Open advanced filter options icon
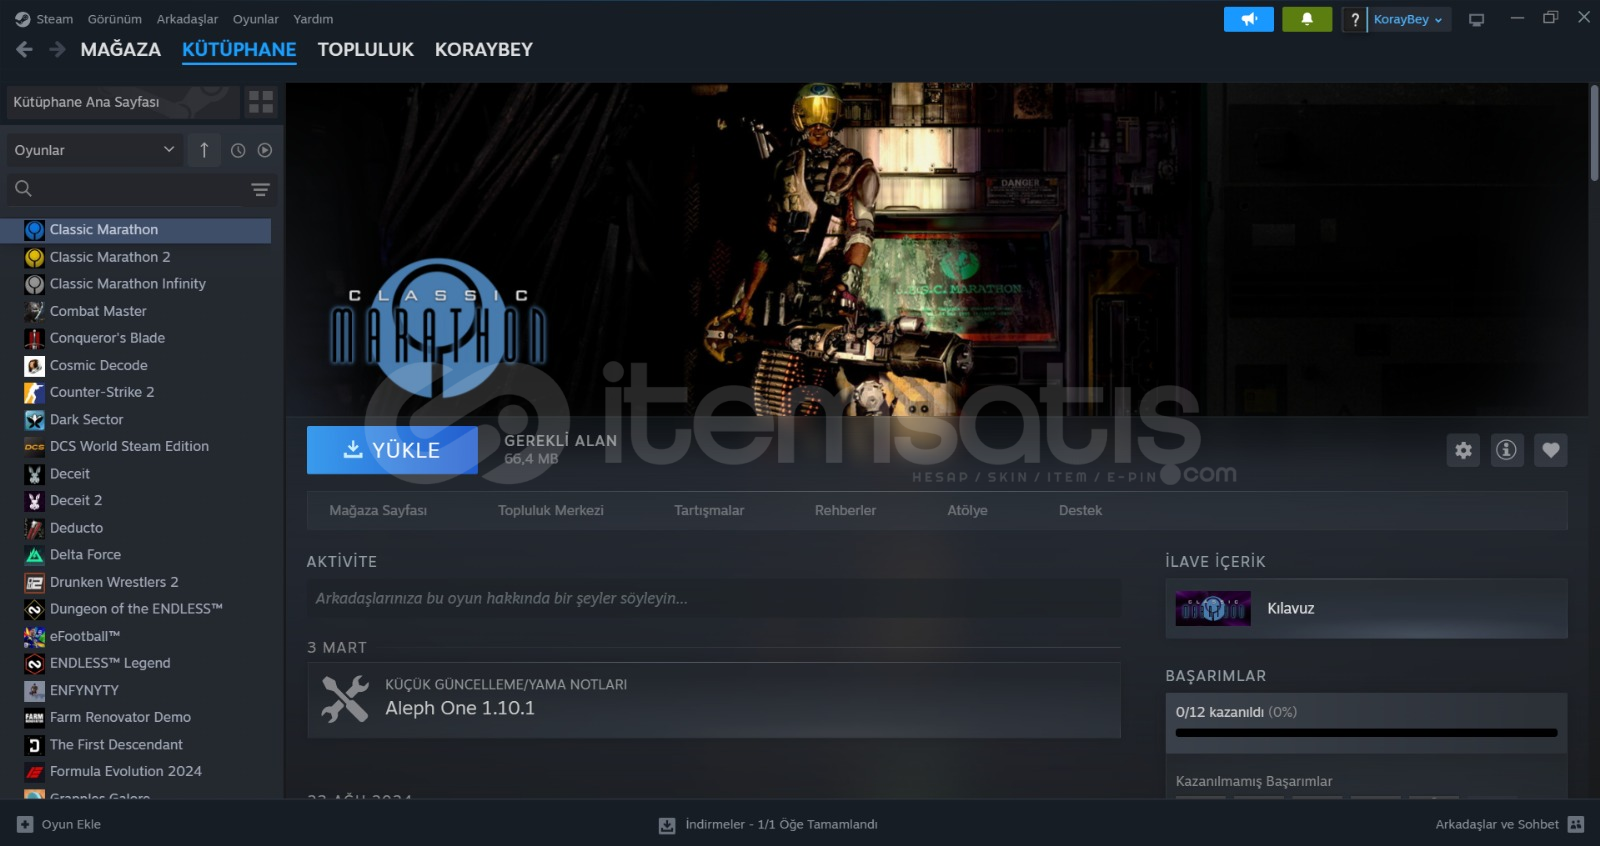Screen dimensions: 1600x846 click(261, 189)
